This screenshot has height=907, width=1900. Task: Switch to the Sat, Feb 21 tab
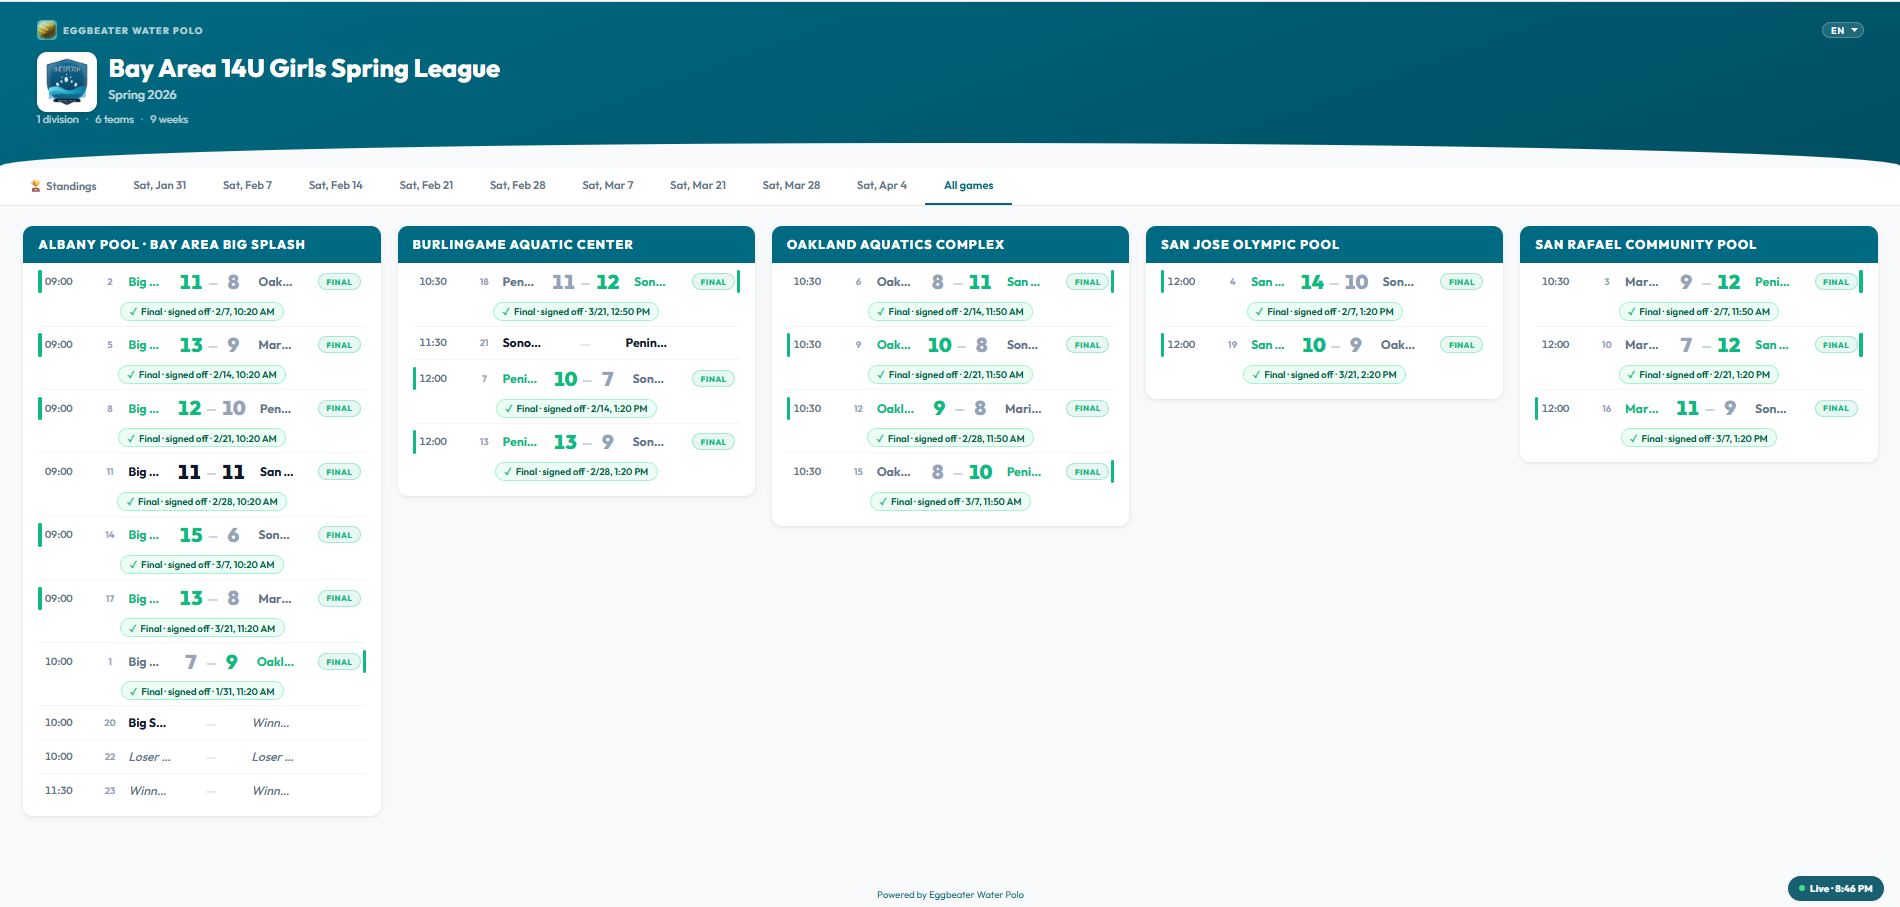point(426,186)
